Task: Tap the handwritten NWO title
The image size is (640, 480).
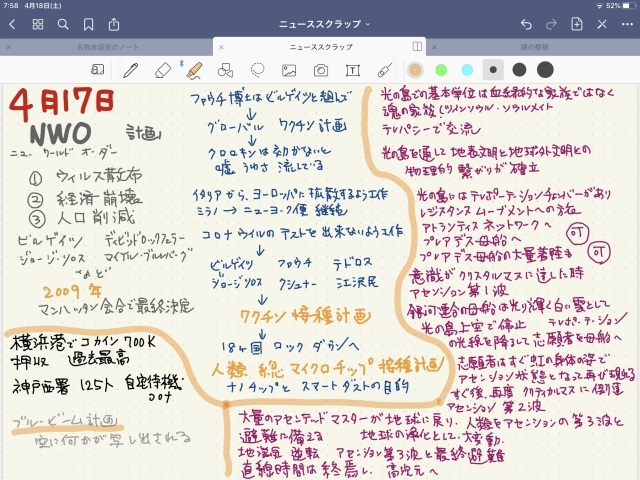Action: coord(60,133)
